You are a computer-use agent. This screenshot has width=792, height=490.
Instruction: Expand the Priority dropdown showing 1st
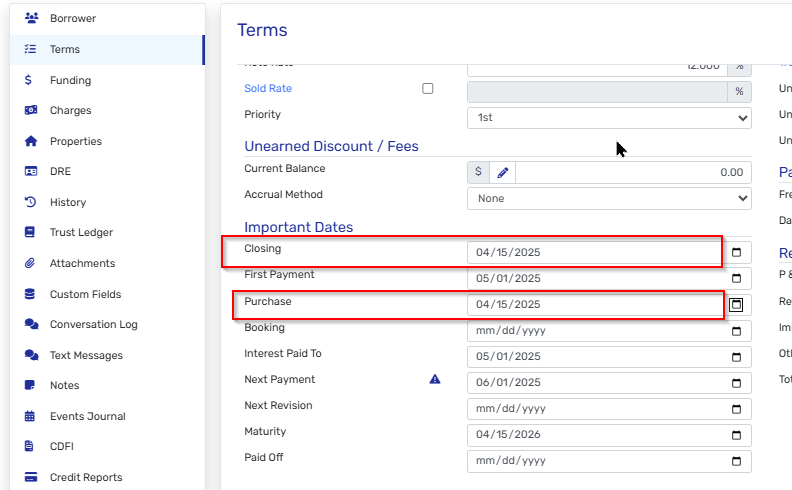coord(609,117)
